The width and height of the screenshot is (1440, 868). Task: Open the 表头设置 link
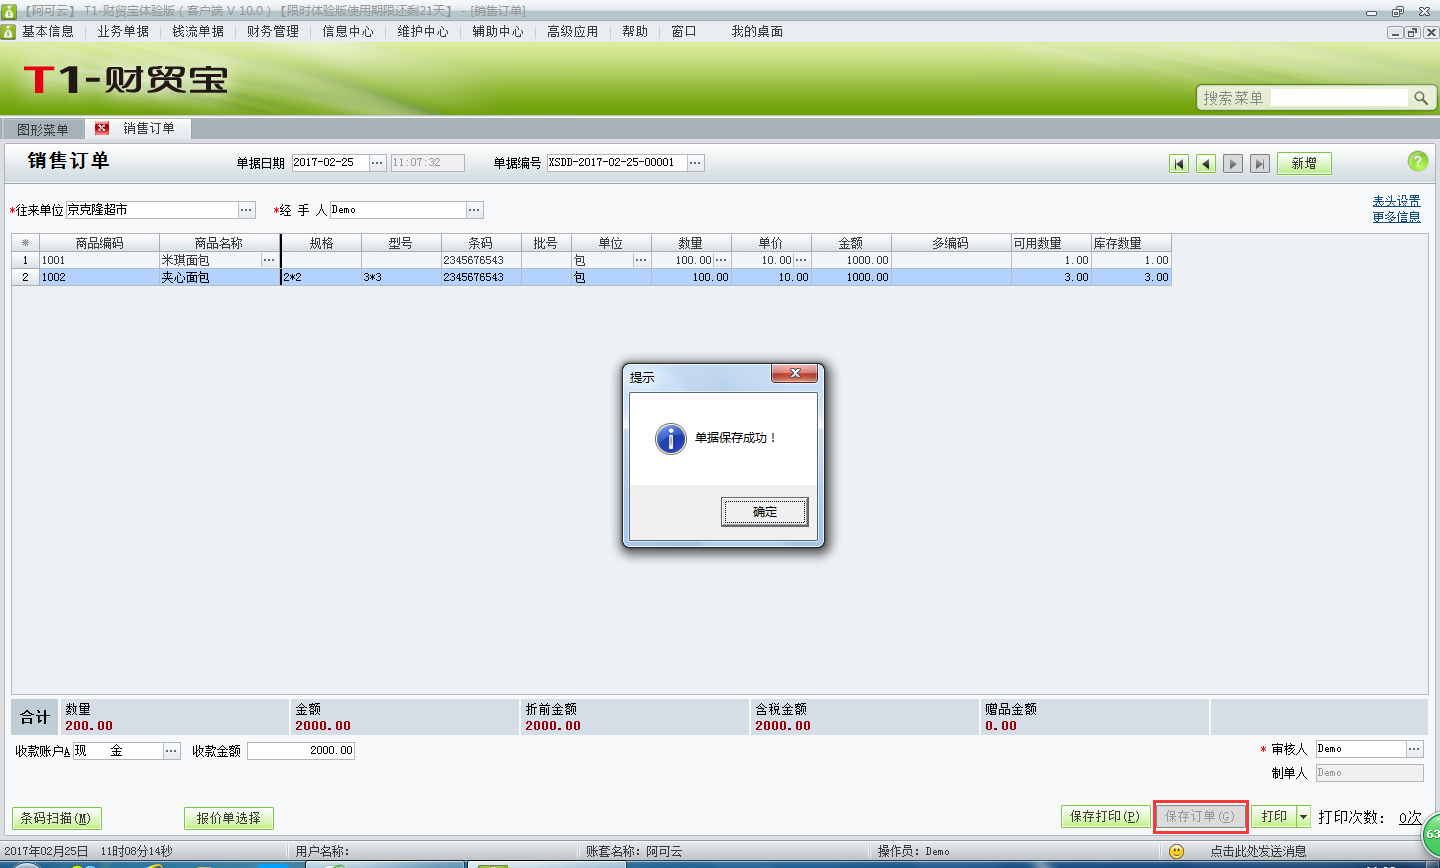(1395, 199)
